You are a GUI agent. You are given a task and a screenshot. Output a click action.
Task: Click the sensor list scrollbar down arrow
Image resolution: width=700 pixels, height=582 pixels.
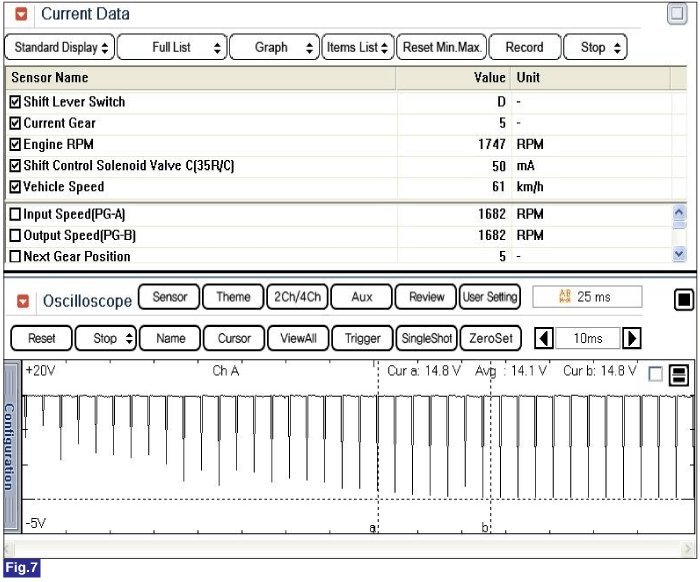680,255
